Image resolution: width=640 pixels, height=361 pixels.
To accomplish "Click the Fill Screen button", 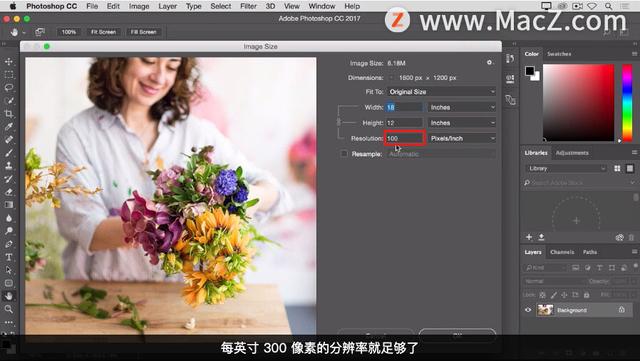I will pyautogui.click(x=143, y=32).
